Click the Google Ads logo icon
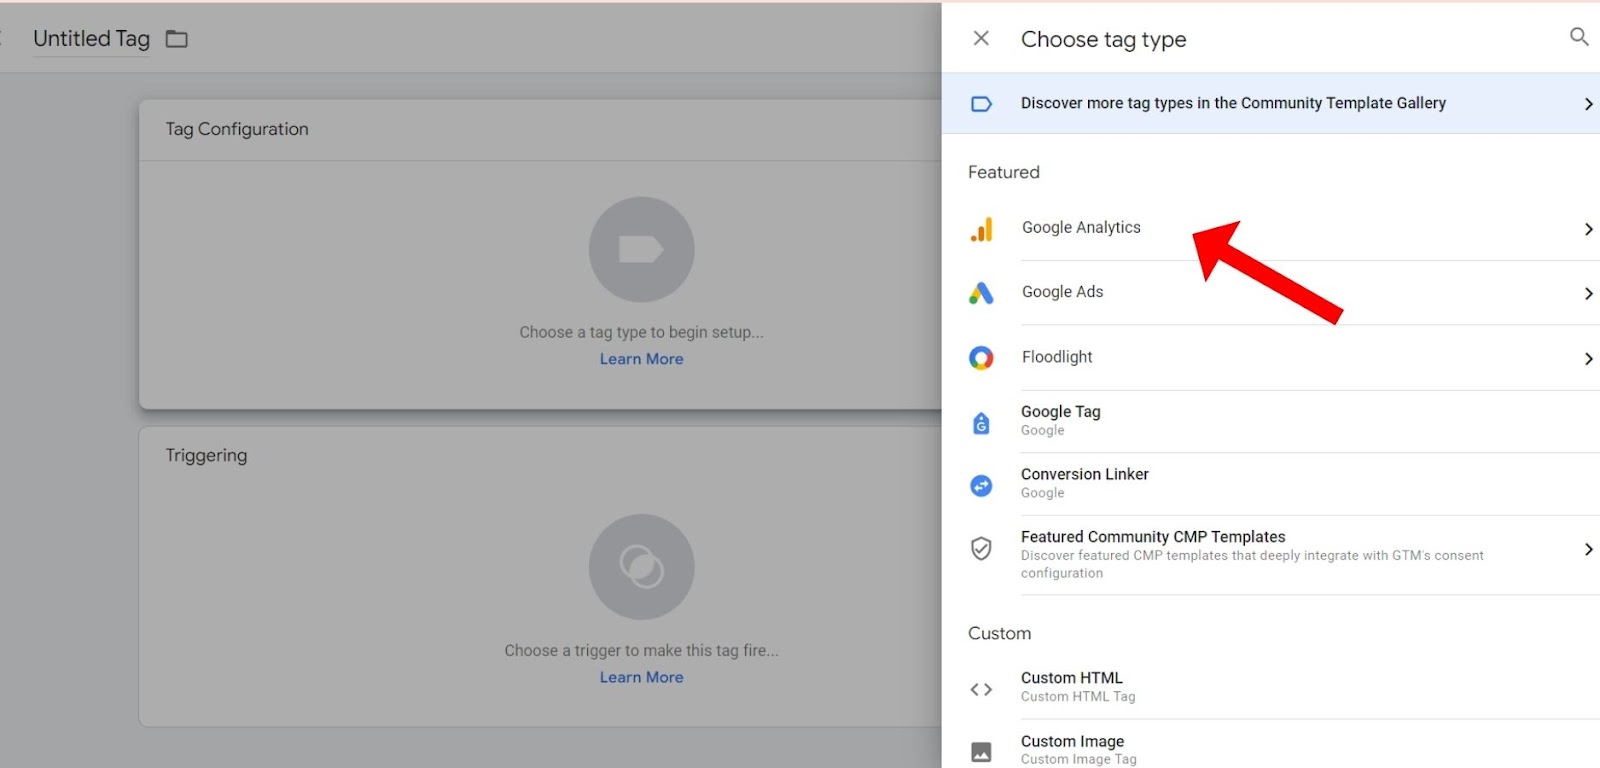Viewport: 1600px width, 768px height. [x=982, y=293]
